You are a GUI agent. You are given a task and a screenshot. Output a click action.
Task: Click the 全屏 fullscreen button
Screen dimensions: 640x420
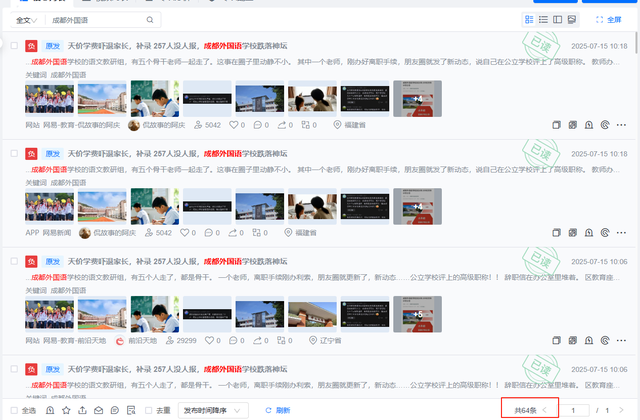[609, 20]
